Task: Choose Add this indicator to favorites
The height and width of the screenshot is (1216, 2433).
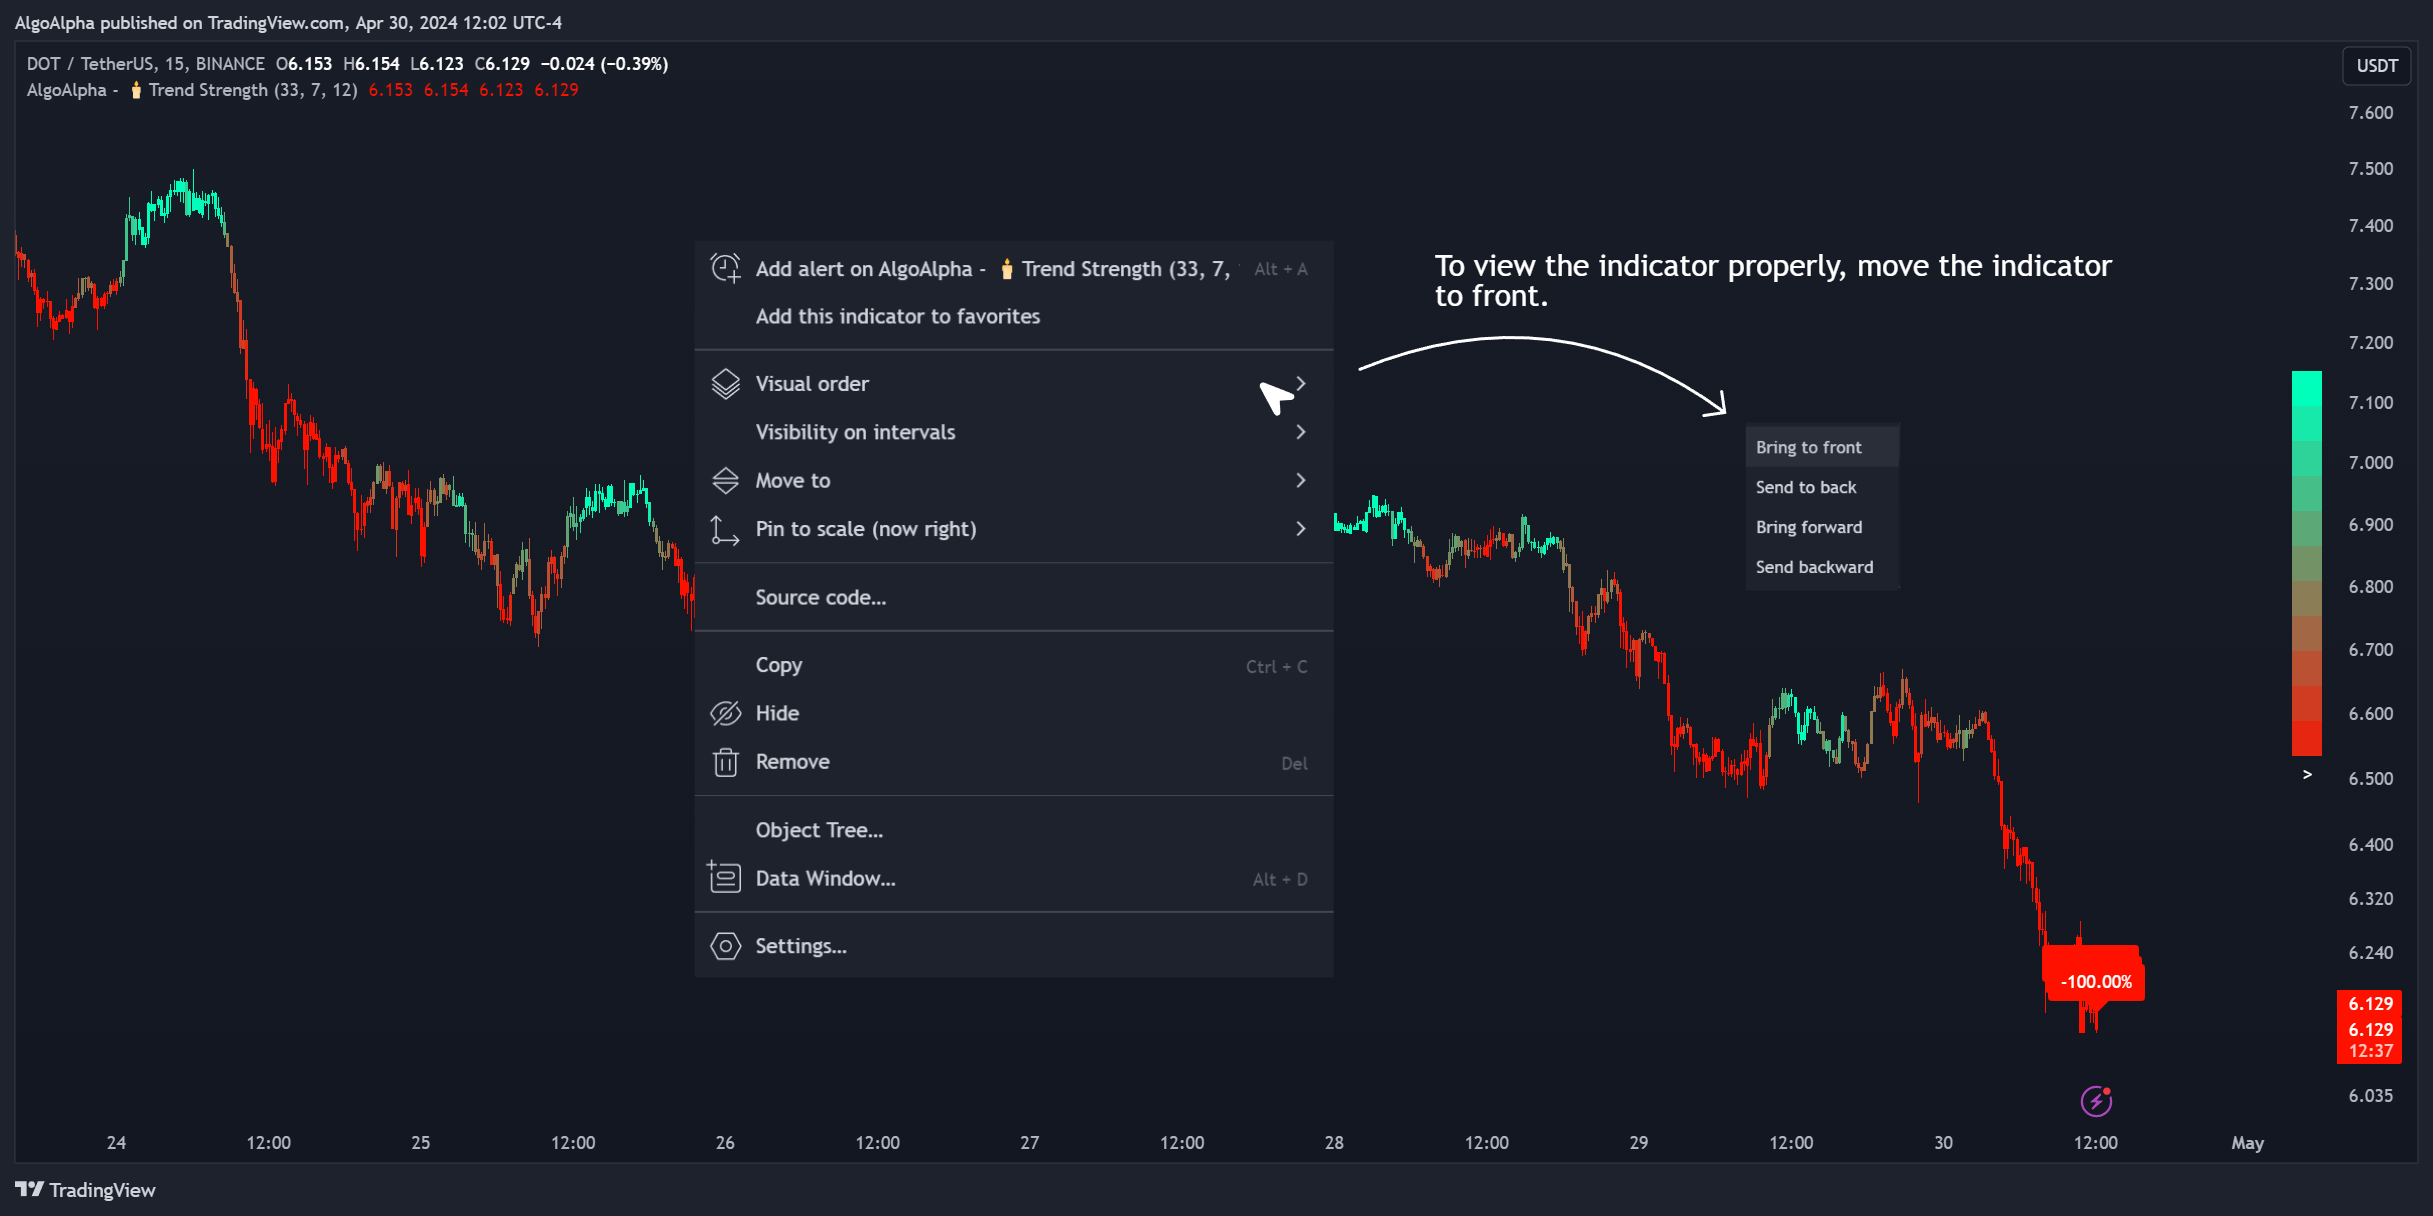Action: point(1013,316)
